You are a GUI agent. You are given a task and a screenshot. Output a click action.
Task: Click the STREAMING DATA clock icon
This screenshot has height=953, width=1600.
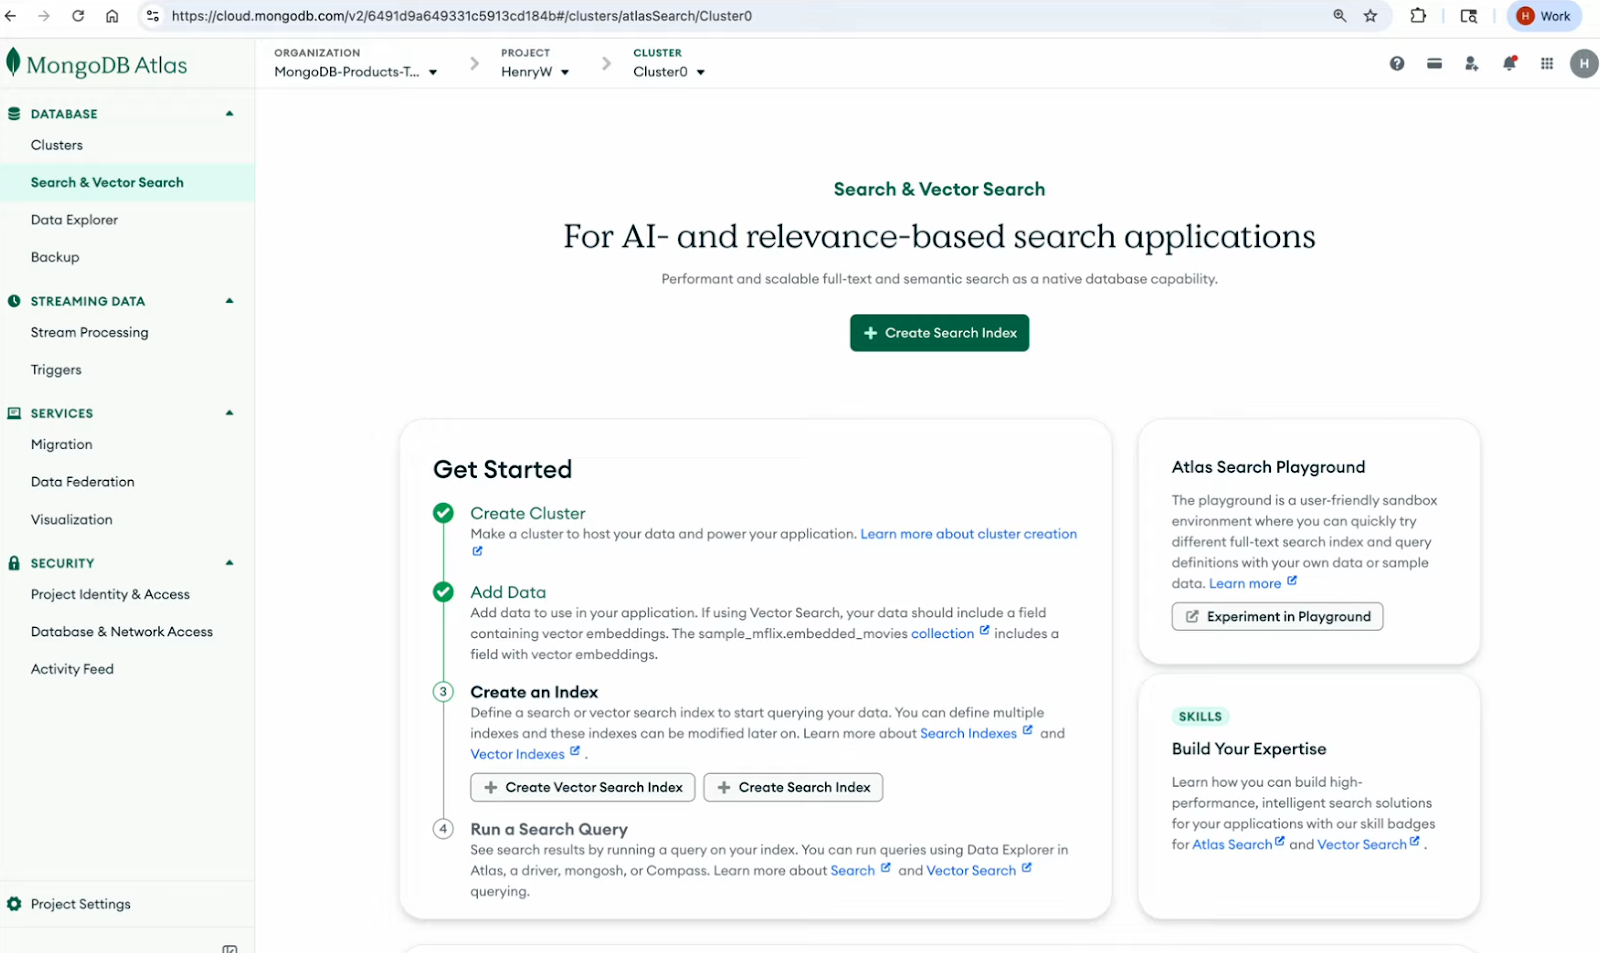[x=14, y=301]
